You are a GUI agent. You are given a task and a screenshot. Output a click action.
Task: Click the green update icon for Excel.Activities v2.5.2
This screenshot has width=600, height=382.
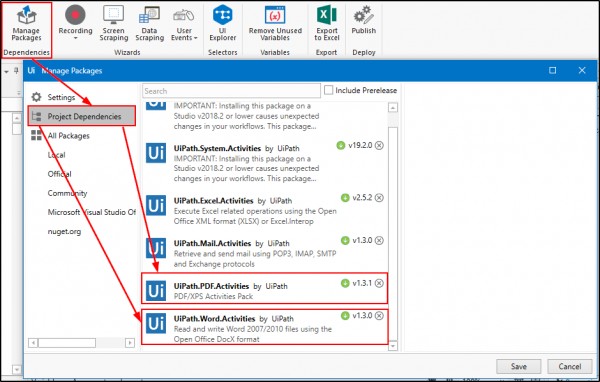click(345, 198)
